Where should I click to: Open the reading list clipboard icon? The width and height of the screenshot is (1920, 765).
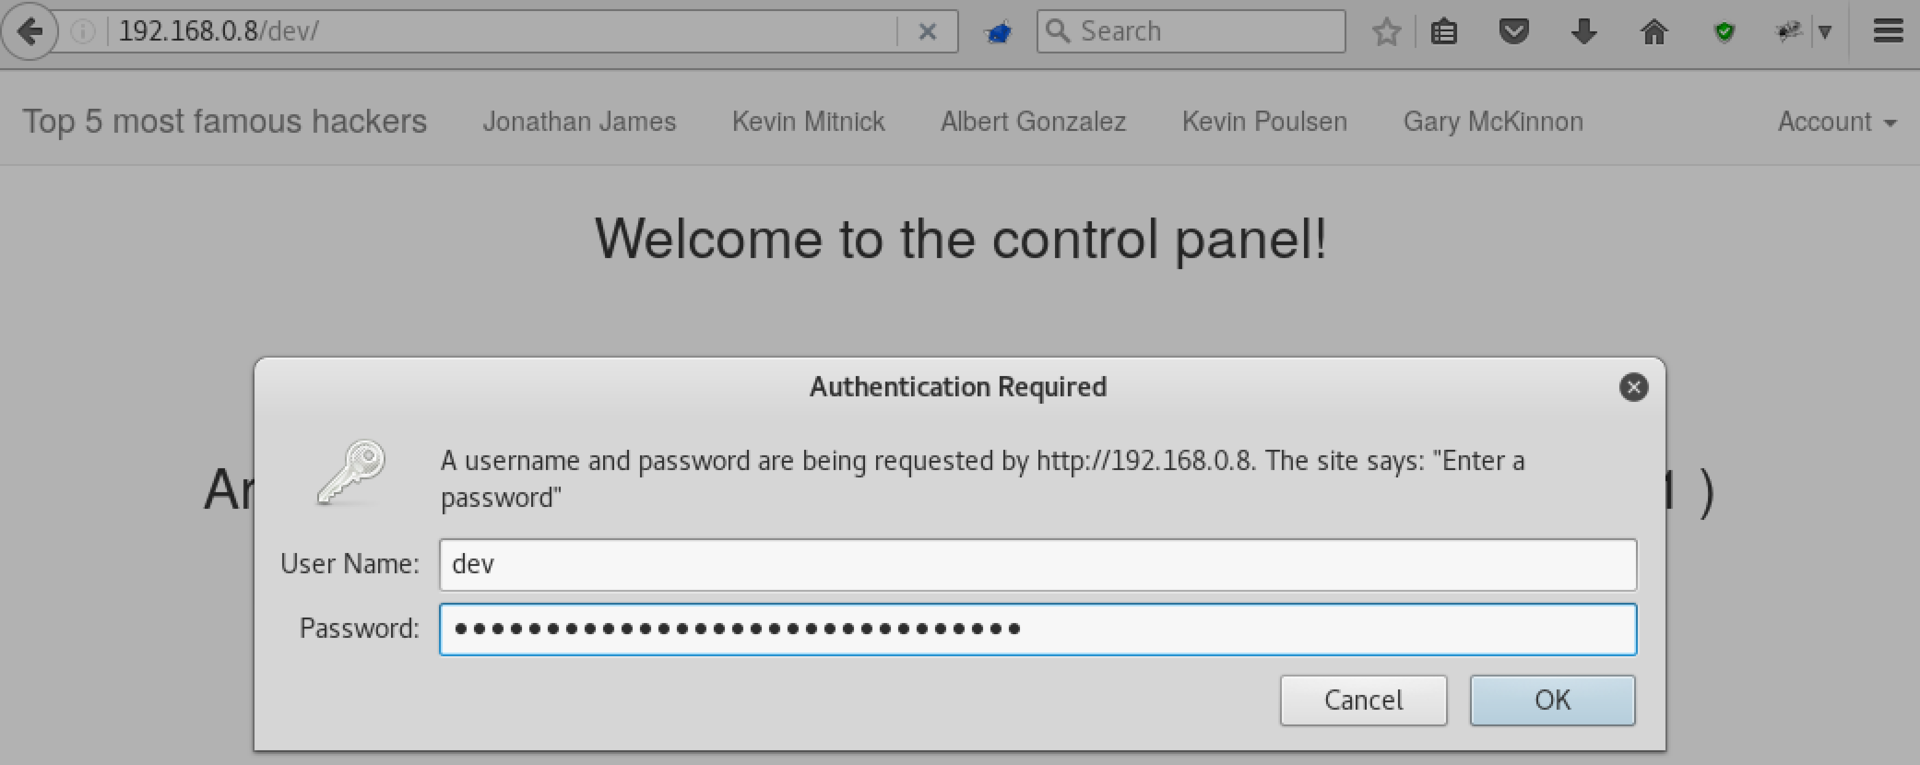coord(1444,31)
